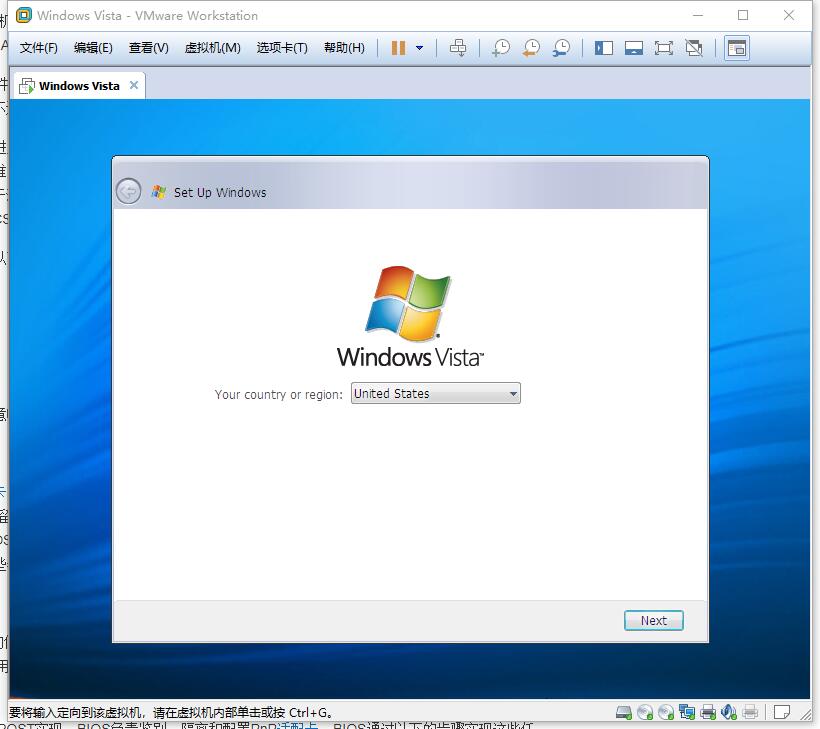This screenshot has height=729, width=820.
Task: Click the 'Your country or region:' label
Action: 278,394
